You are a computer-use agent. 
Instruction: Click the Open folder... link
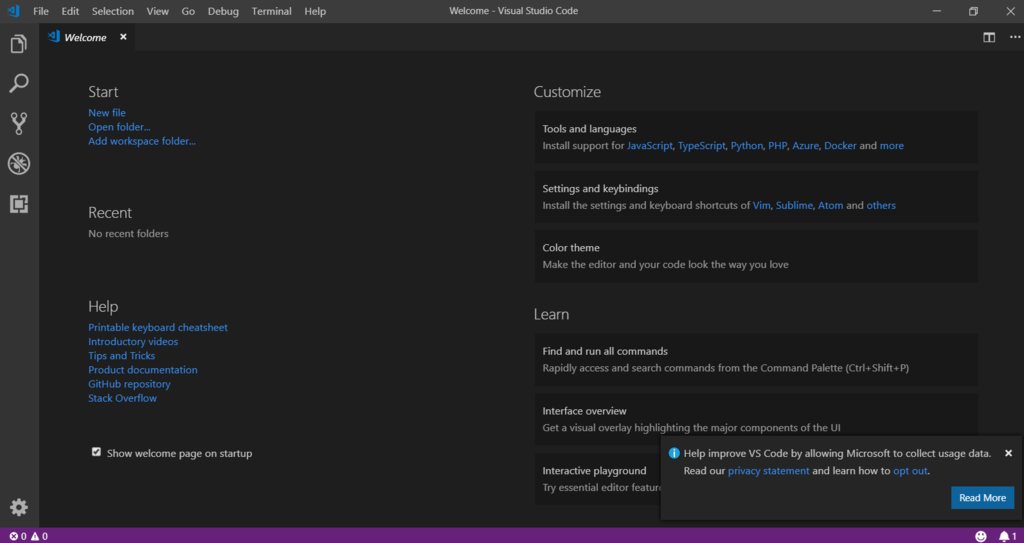coord(120,127)
